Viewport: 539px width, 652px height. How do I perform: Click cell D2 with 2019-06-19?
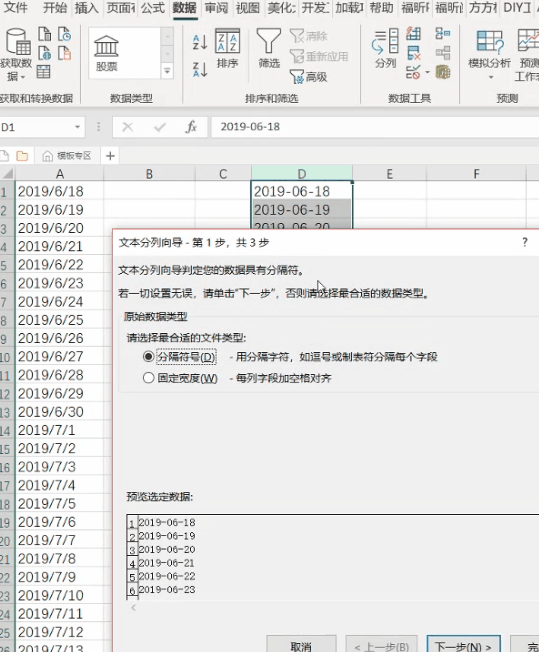(x=302, y=210)
